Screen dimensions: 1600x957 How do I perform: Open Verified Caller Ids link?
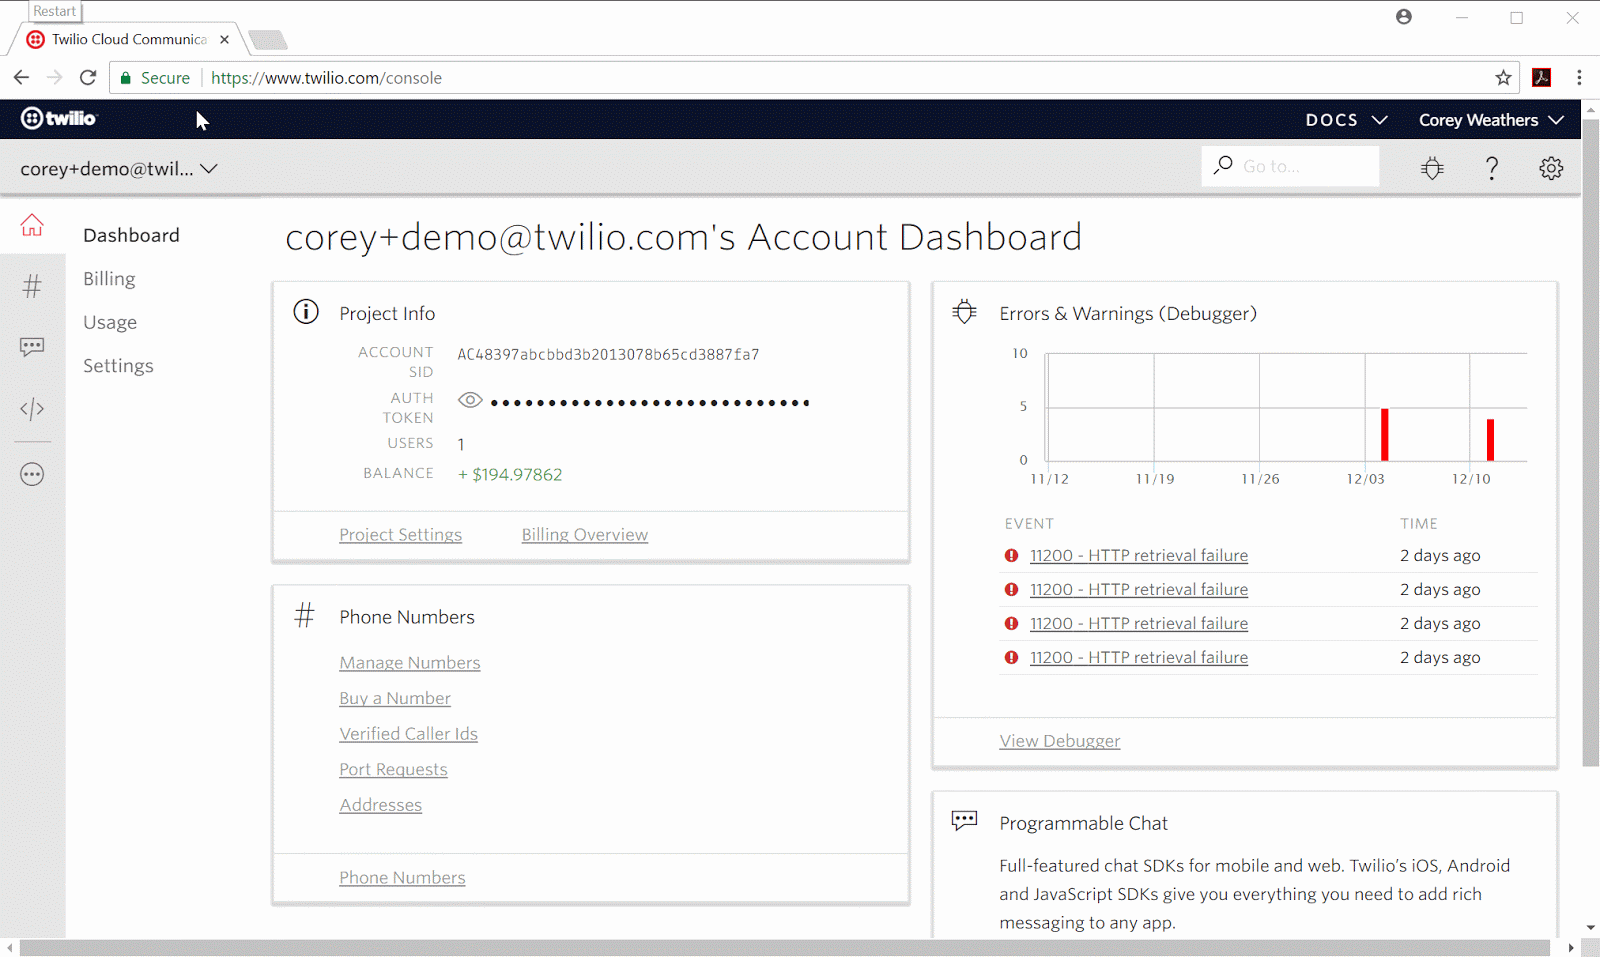pos(408,734)
